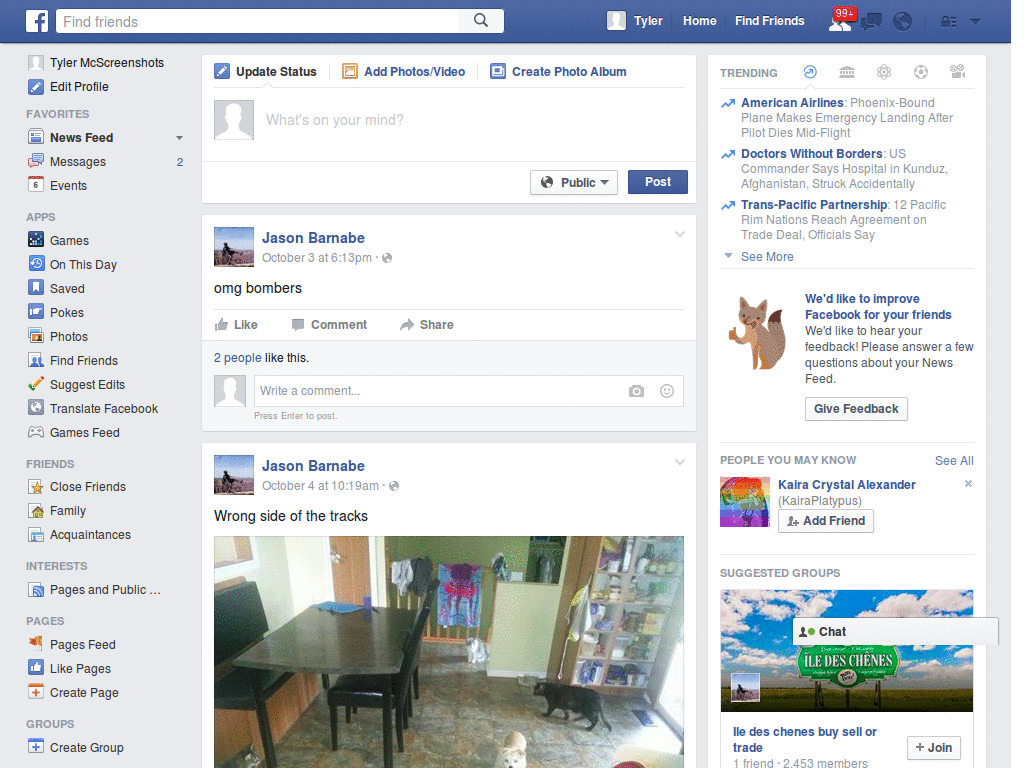Click '2 people' like this link

[x=238, y=358]
